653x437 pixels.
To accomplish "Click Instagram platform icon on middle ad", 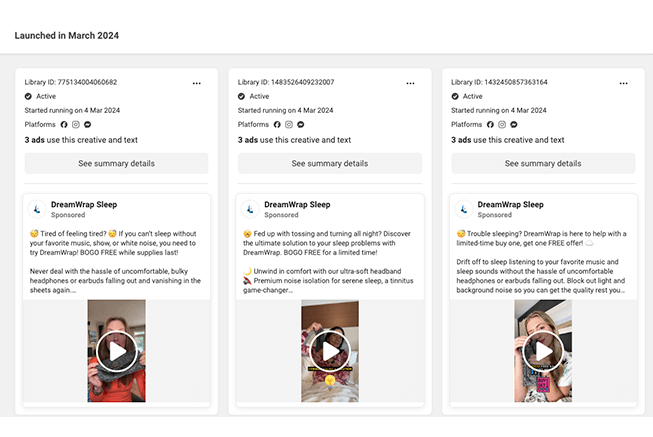I will [290, 125].
